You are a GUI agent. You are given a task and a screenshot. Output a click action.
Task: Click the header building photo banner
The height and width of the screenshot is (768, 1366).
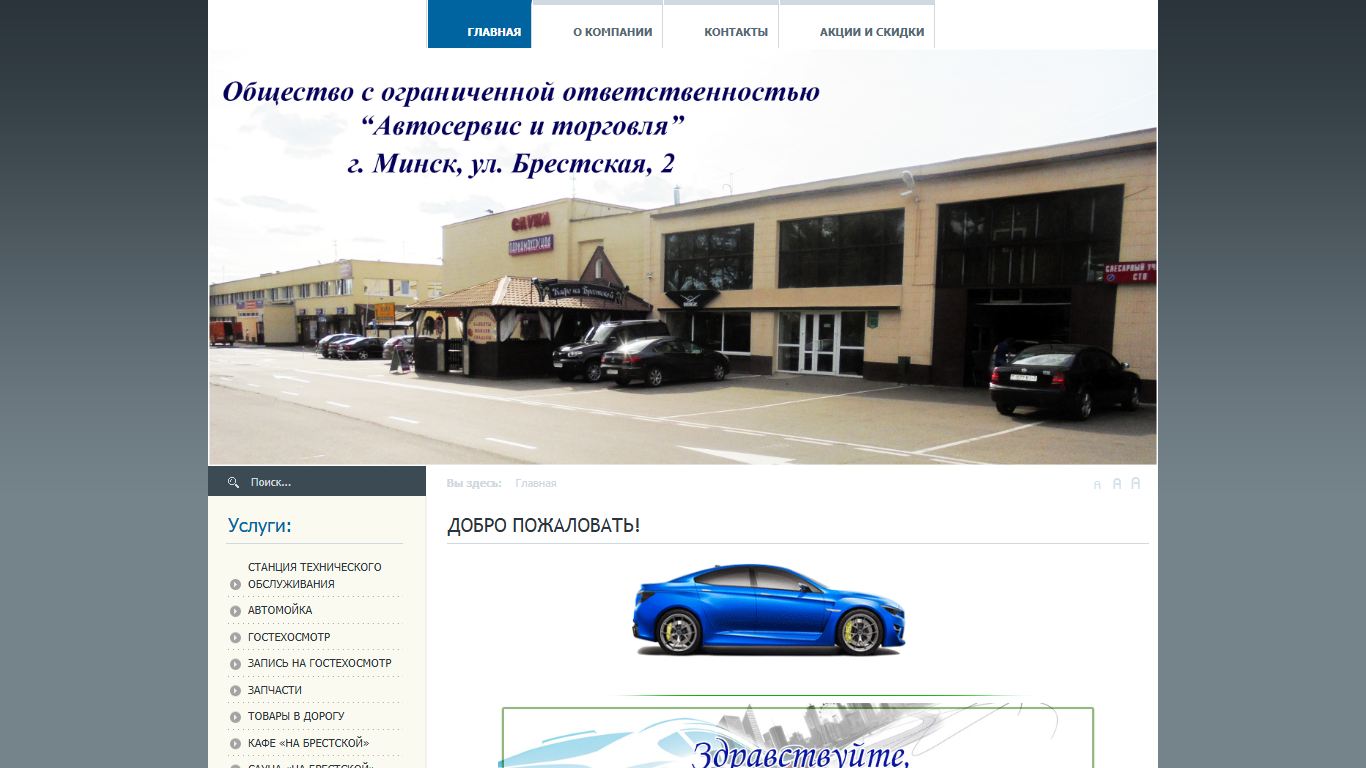[x=683, y=256]
